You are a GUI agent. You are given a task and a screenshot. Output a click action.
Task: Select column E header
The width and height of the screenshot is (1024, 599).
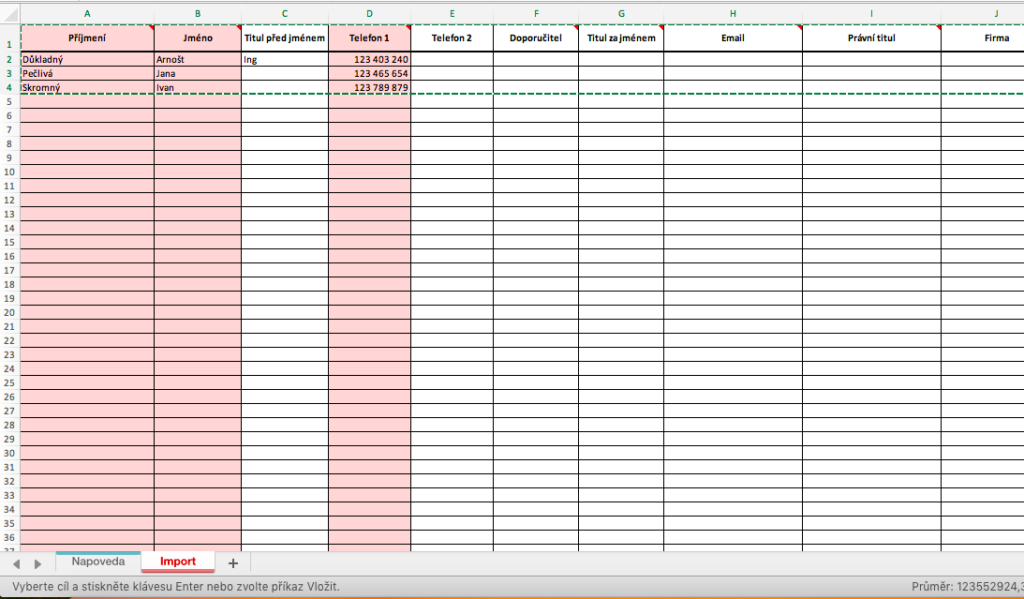452,14
